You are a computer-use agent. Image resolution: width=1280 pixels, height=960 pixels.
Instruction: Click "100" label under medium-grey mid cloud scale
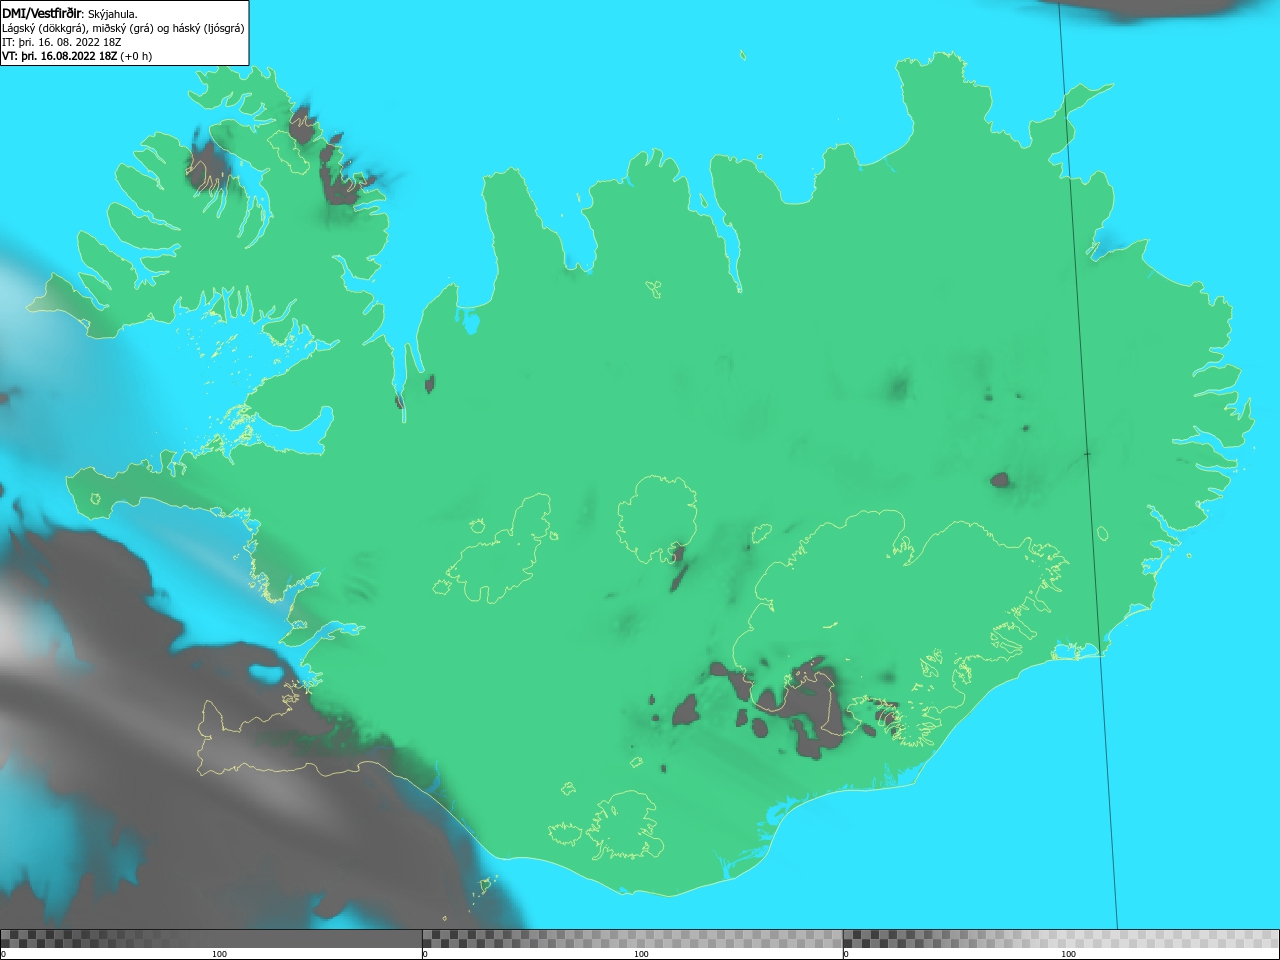click(641, 954)
